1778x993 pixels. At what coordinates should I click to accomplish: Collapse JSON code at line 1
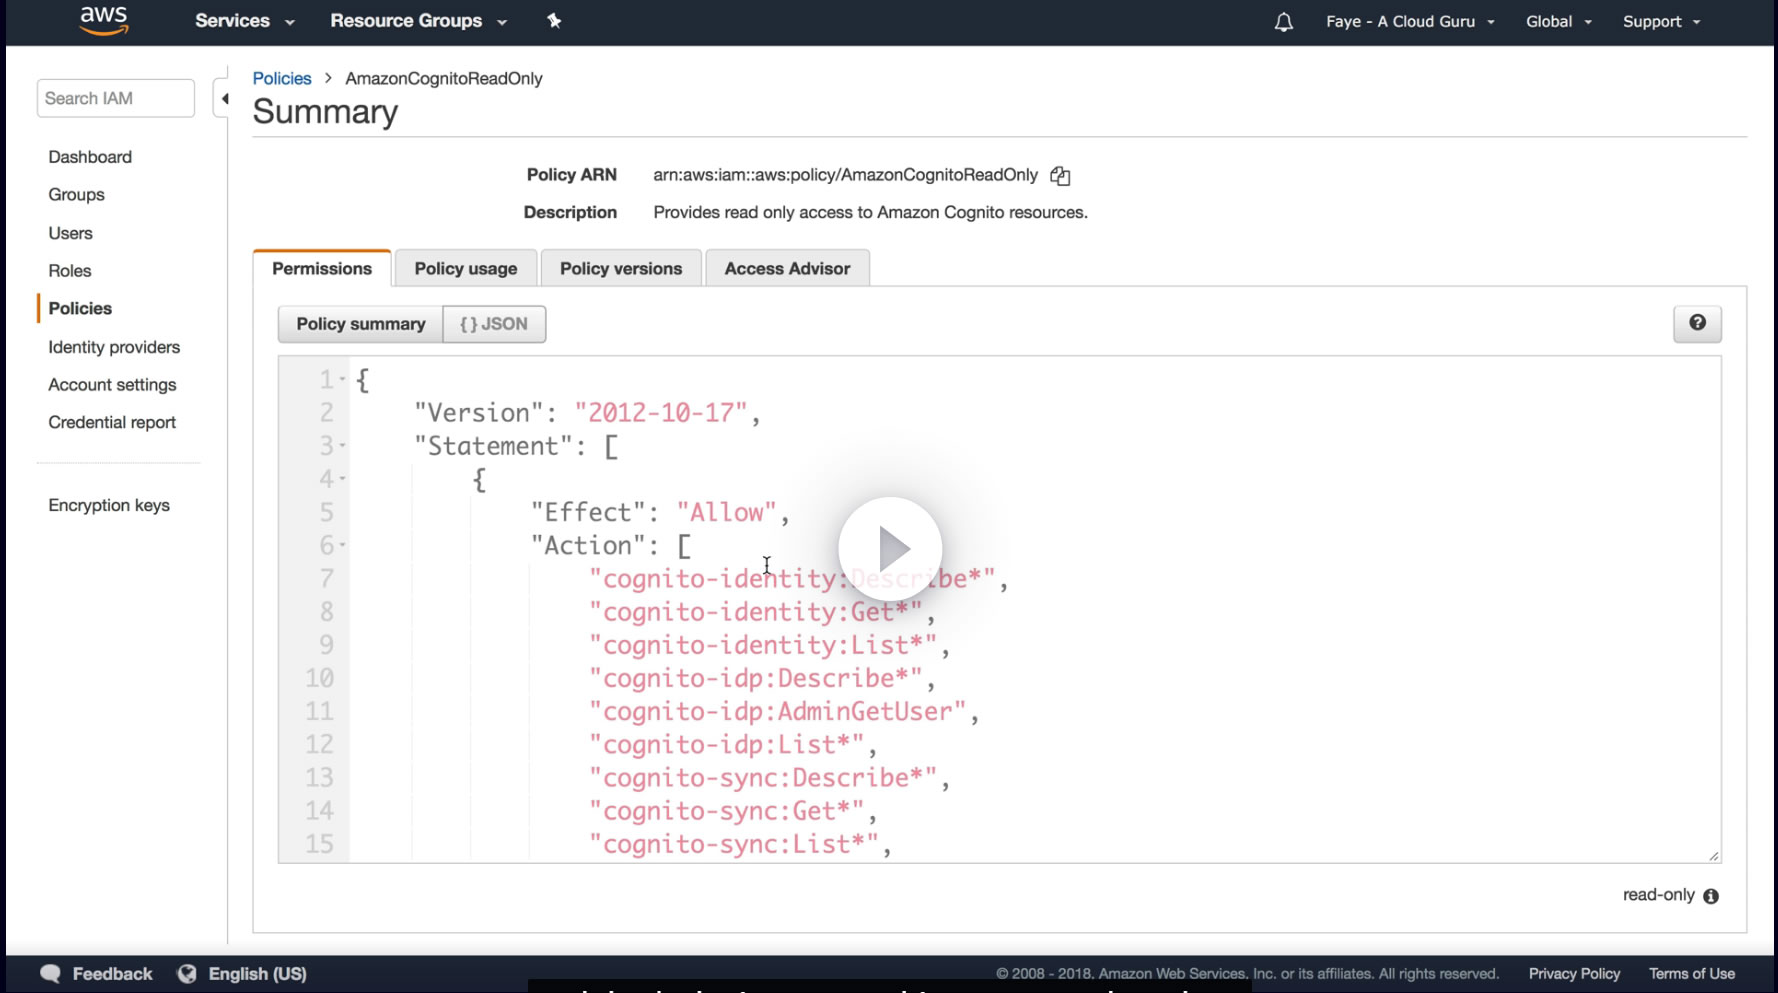pyautogui.click(x=342, y=380)
